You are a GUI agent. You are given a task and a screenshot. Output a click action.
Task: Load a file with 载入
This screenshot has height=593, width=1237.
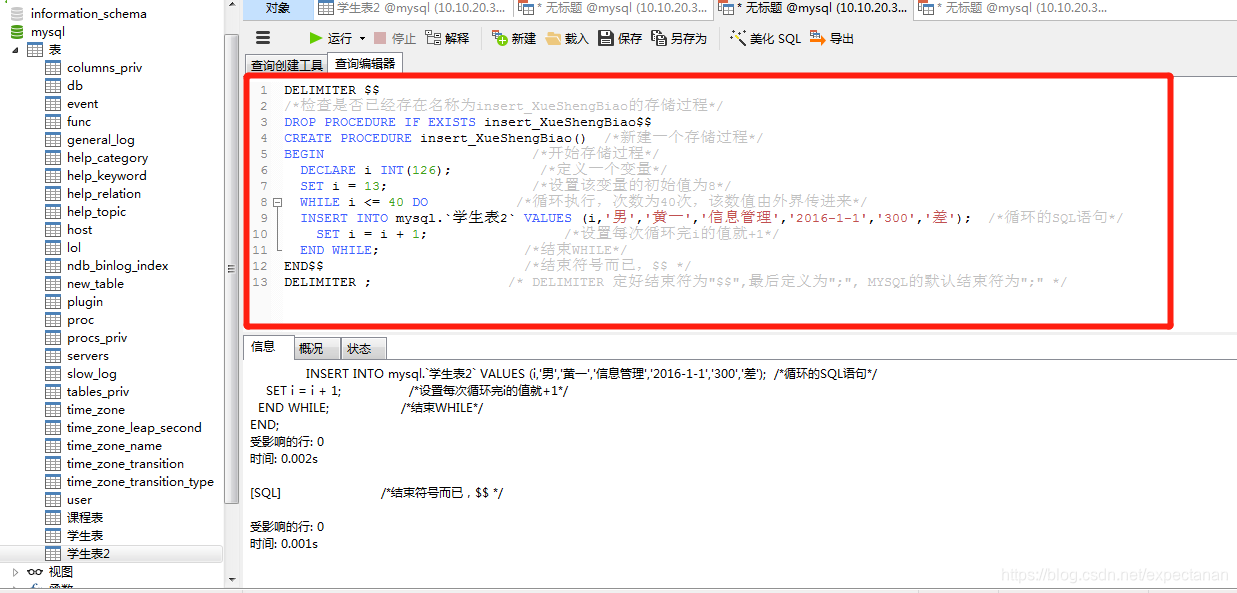click(x=567, y=38)
